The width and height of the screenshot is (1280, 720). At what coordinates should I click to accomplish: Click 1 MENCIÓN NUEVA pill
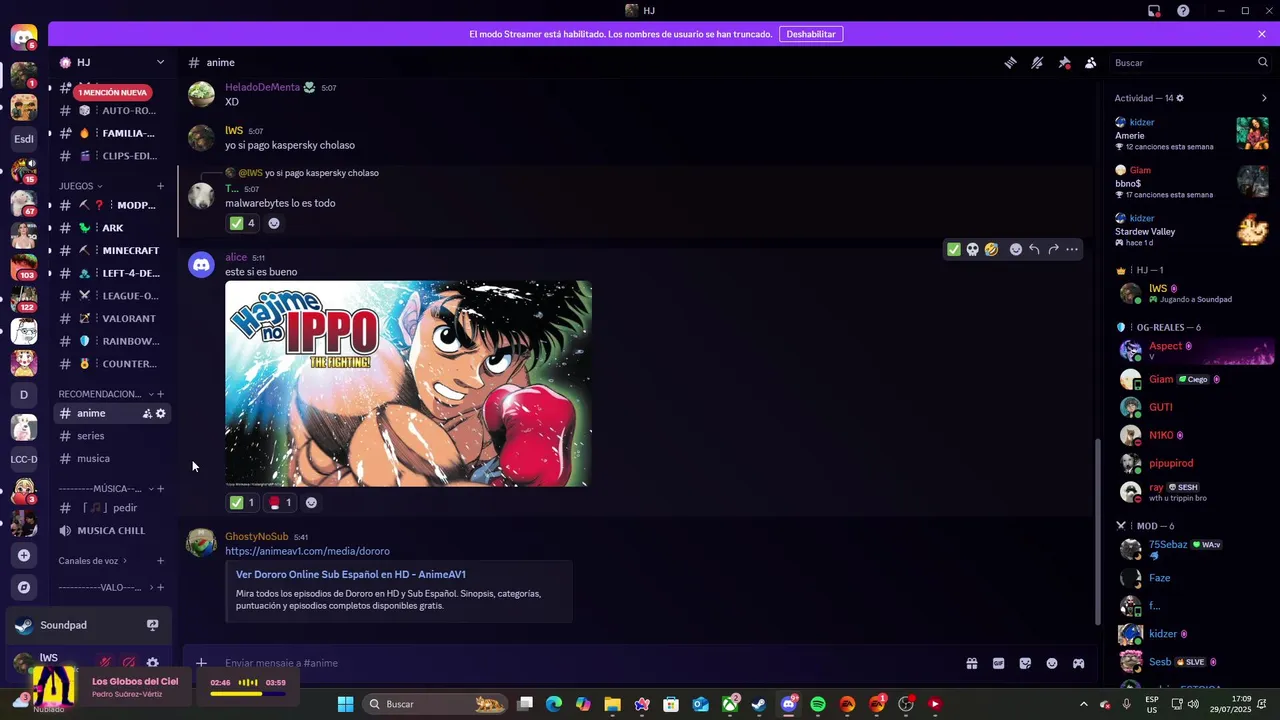tap(113, 92)
